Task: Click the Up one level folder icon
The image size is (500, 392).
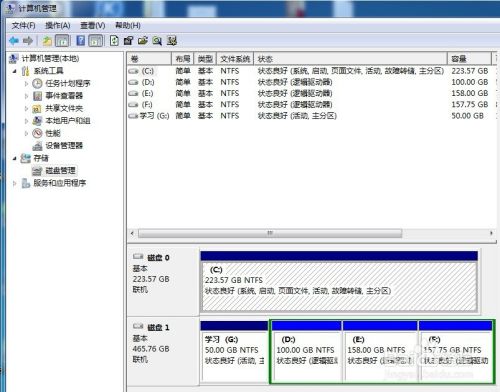Action: pyautogui.click(x=47, y=41)
